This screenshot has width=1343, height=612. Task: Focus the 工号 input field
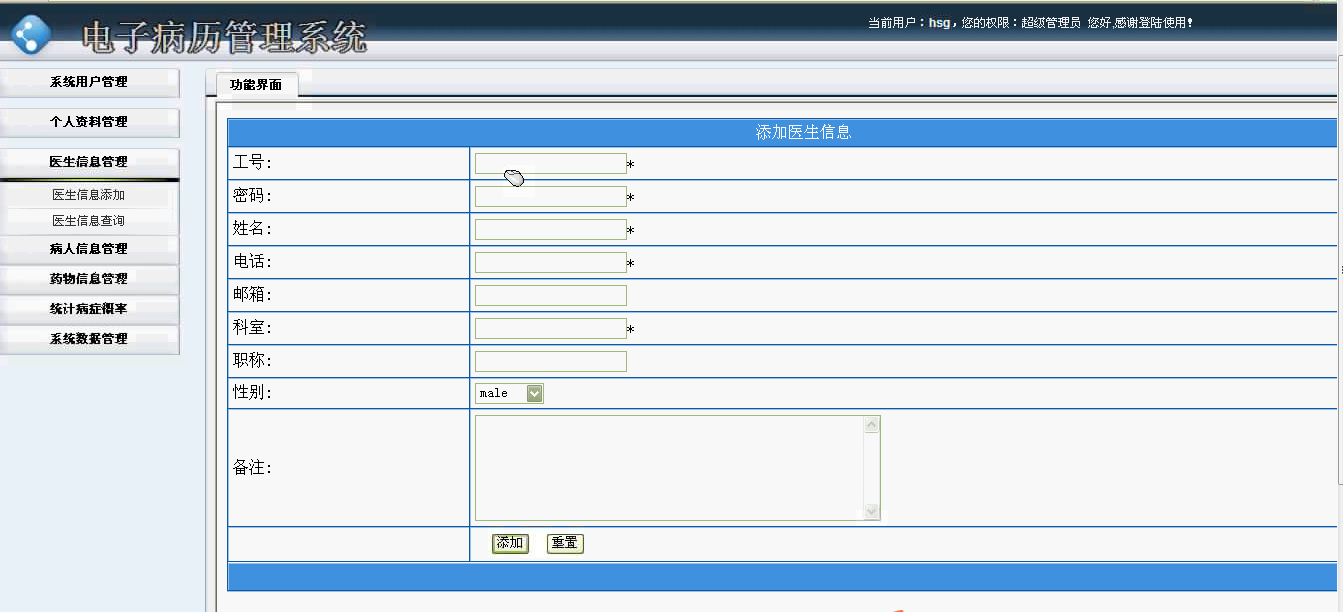(x=551, y=164)
